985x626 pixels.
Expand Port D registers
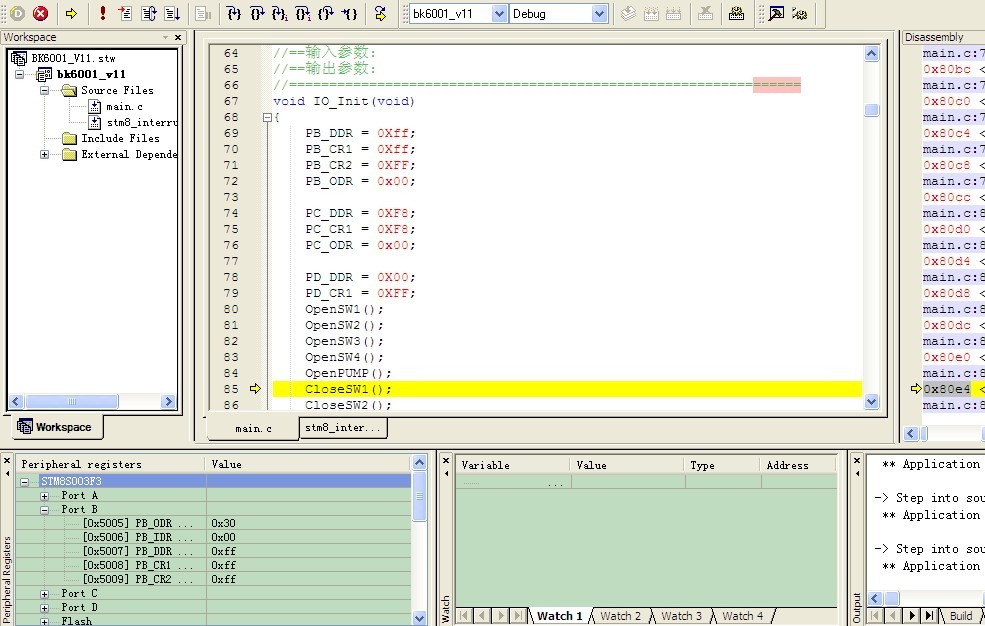coord(44,608)
